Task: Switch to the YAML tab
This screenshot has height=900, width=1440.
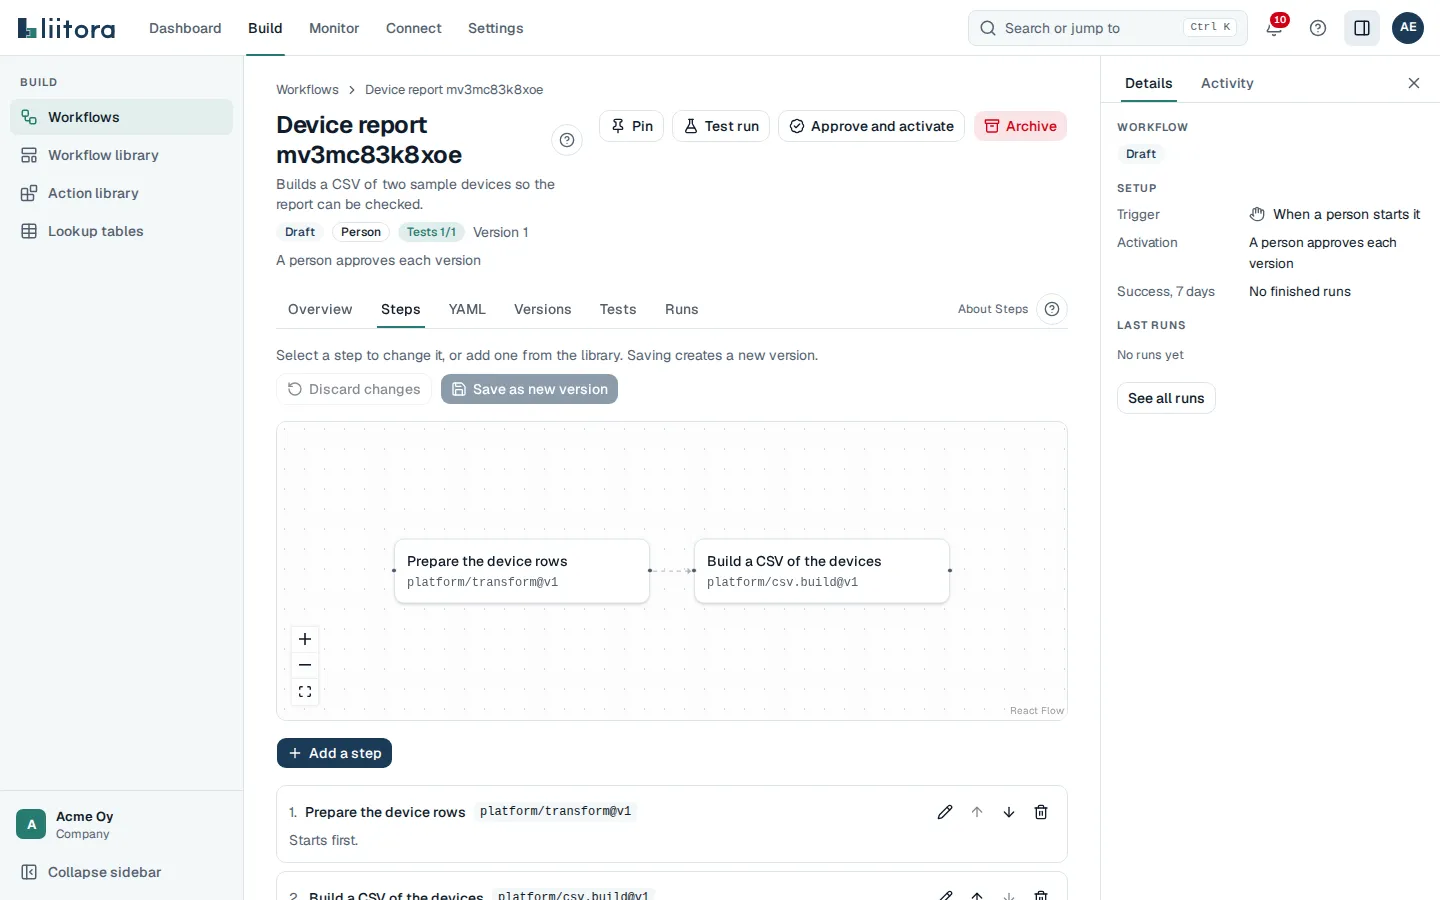Action: 467,309
